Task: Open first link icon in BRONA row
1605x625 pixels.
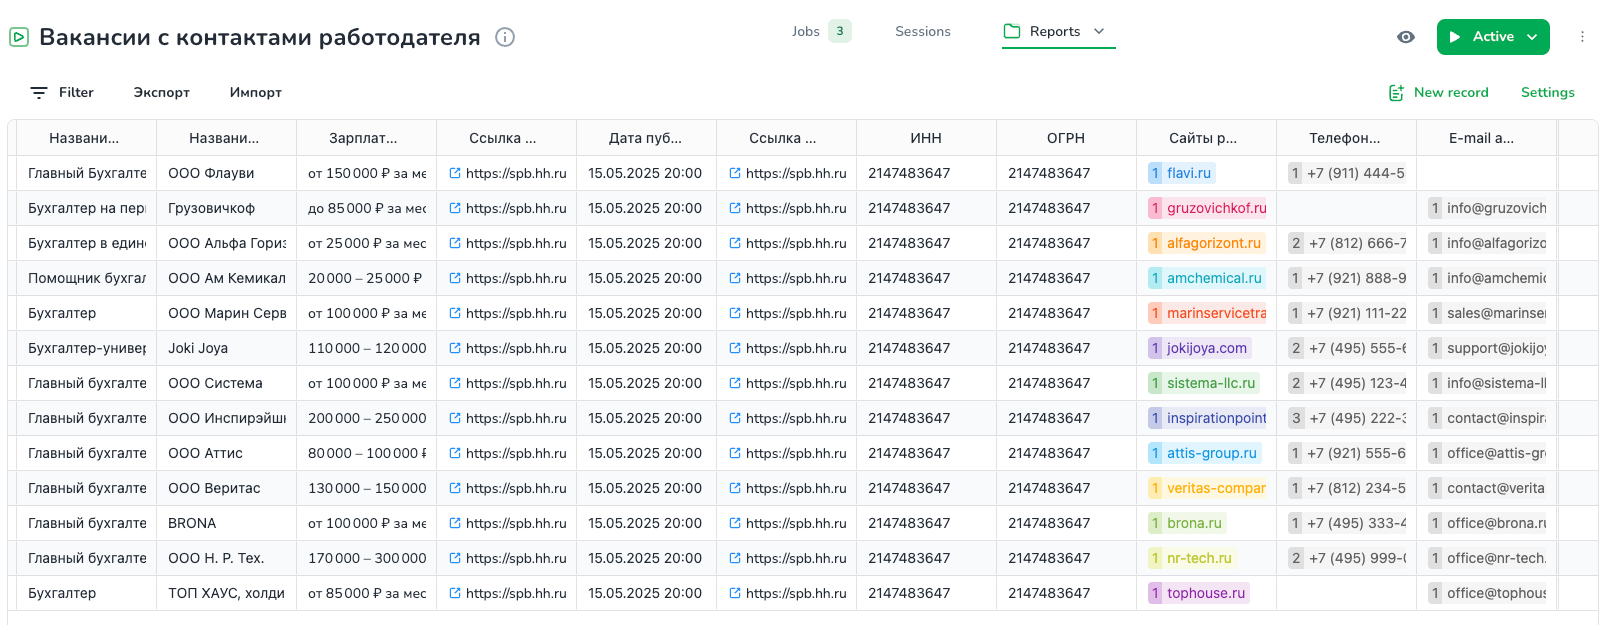Action: coord(455,523)
